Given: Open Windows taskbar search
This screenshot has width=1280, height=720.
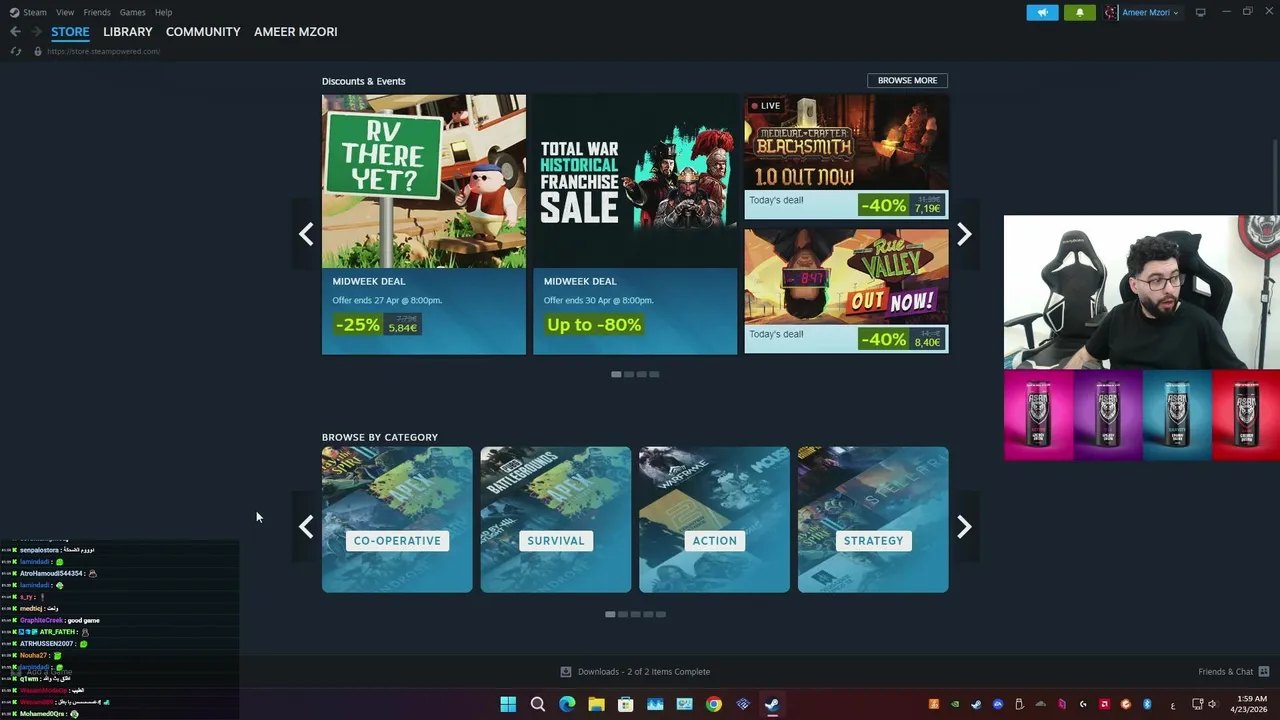Looking at the screenshot, I should pos(537,704).
